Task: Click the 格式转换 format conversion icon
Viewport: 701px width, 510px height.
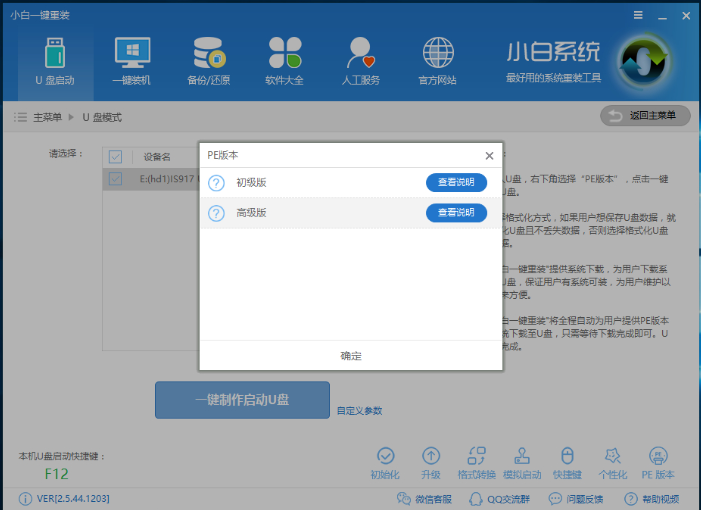Action: [475, 463]
